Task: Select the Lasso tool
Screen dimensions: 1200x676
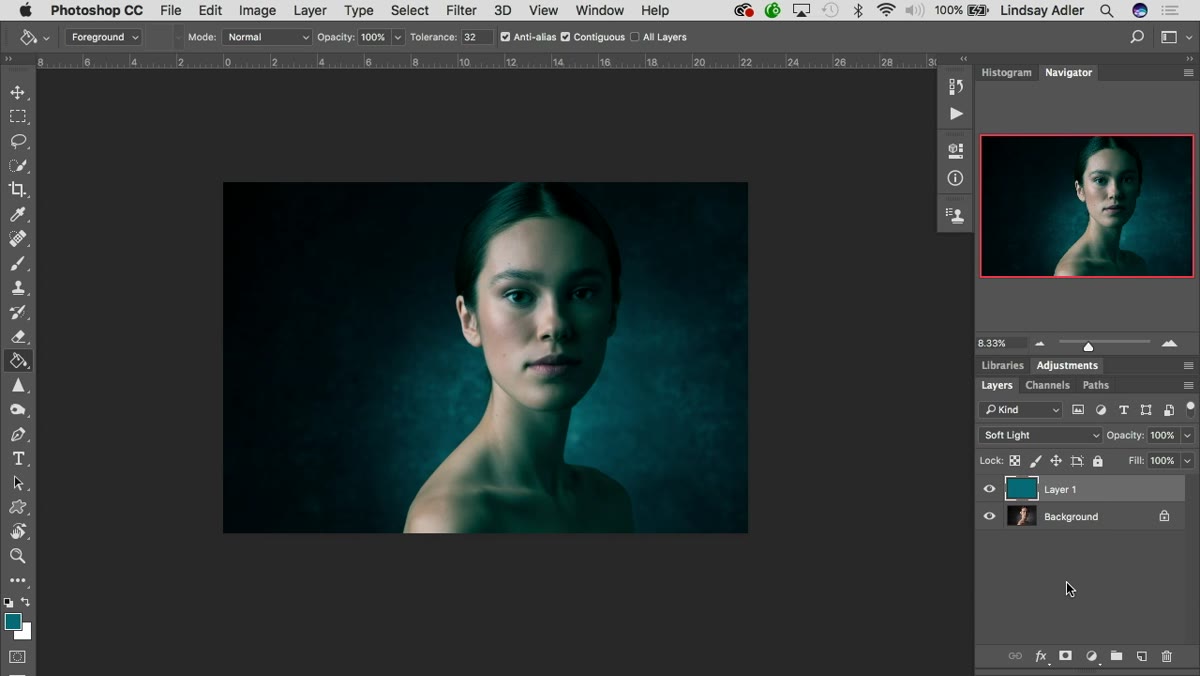Action: click(18, 141)
